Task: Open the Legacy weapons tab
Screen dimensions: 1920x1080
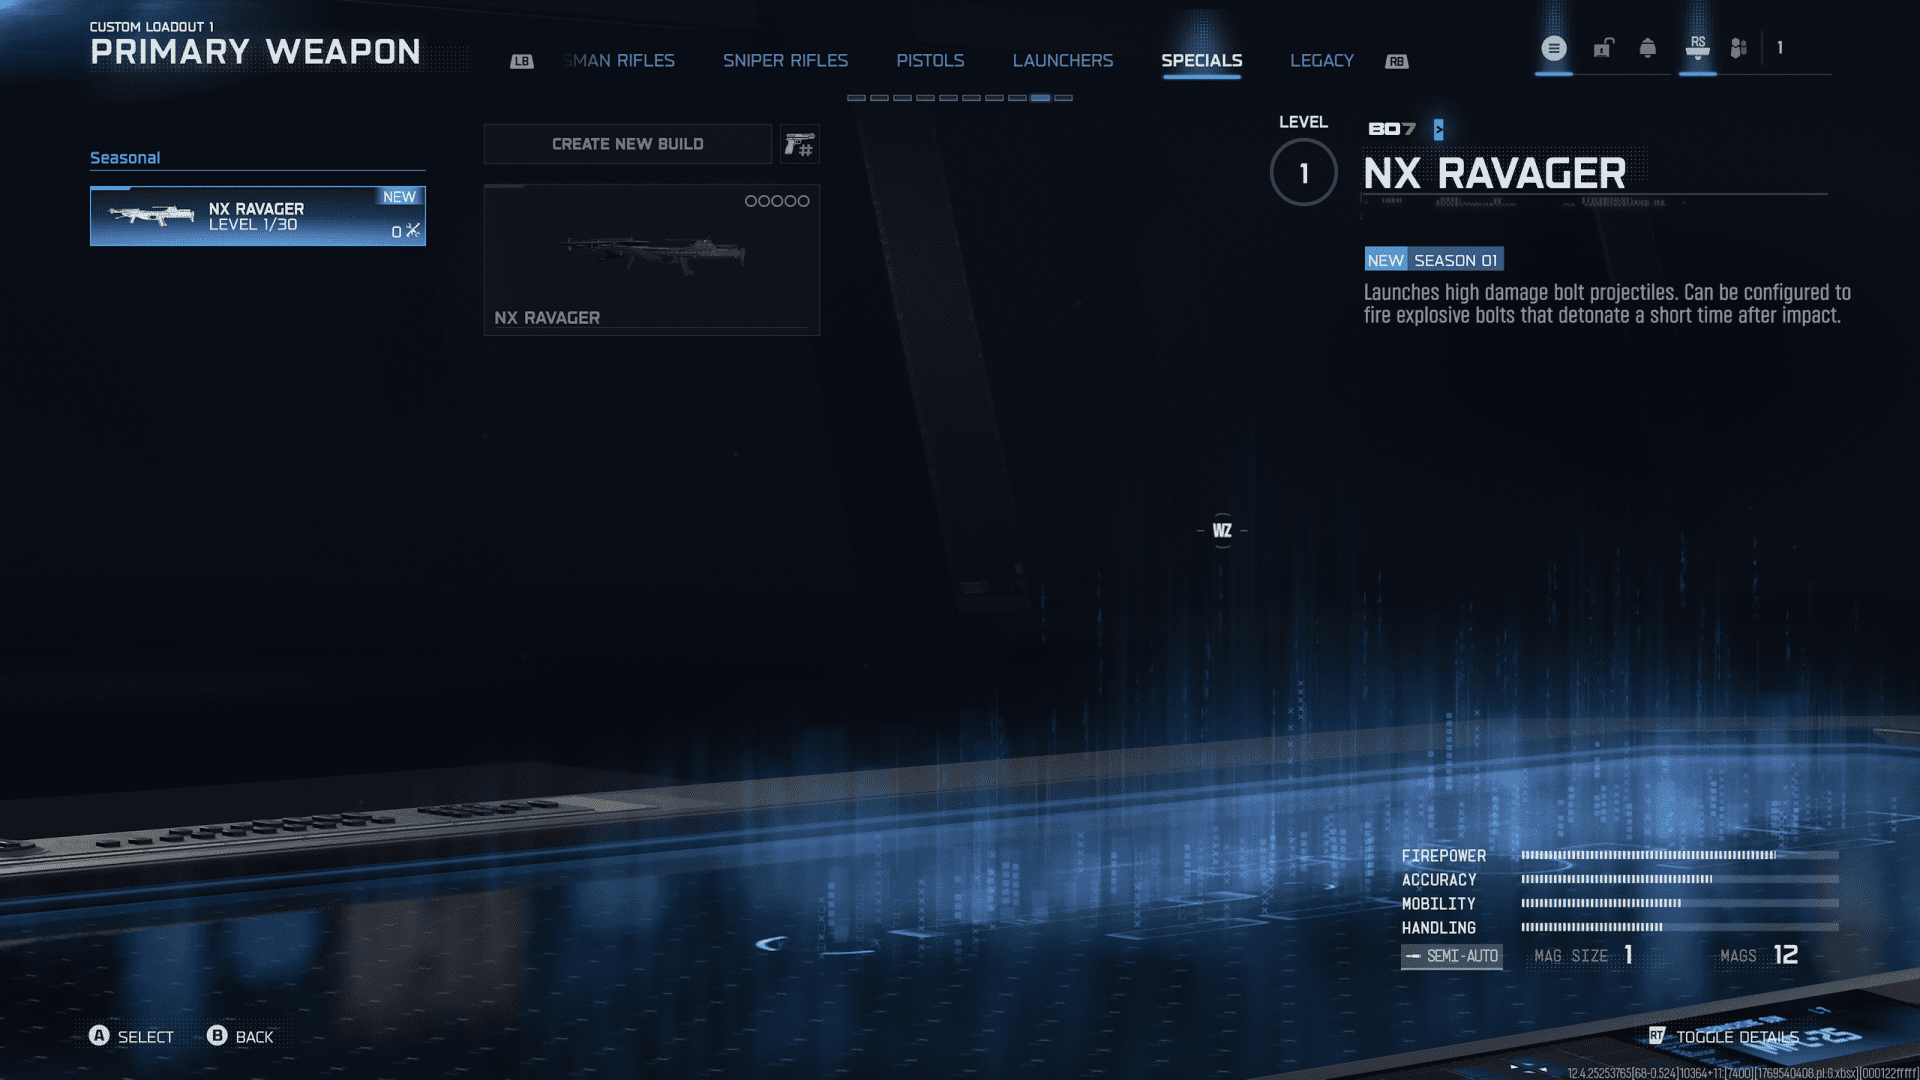Action: click(1321, 61)
